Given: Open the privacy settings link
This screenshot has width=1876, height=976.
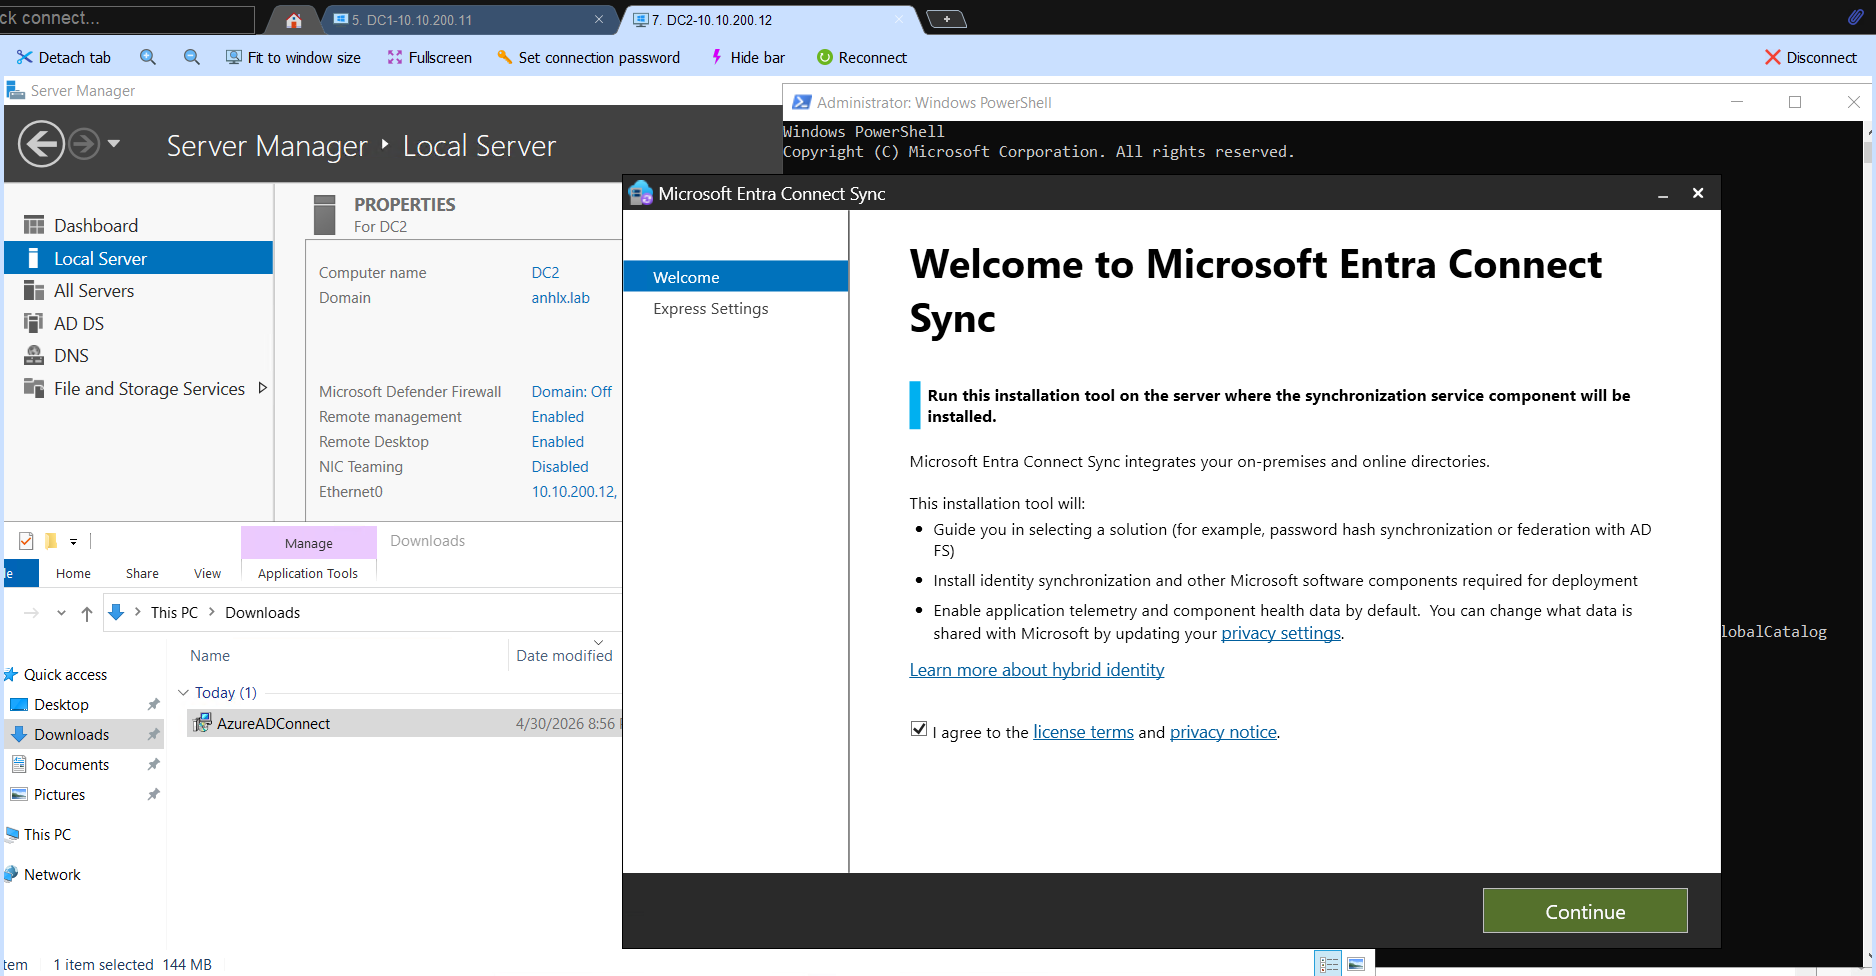Looking at the screenshot, I should (1281, 633).
